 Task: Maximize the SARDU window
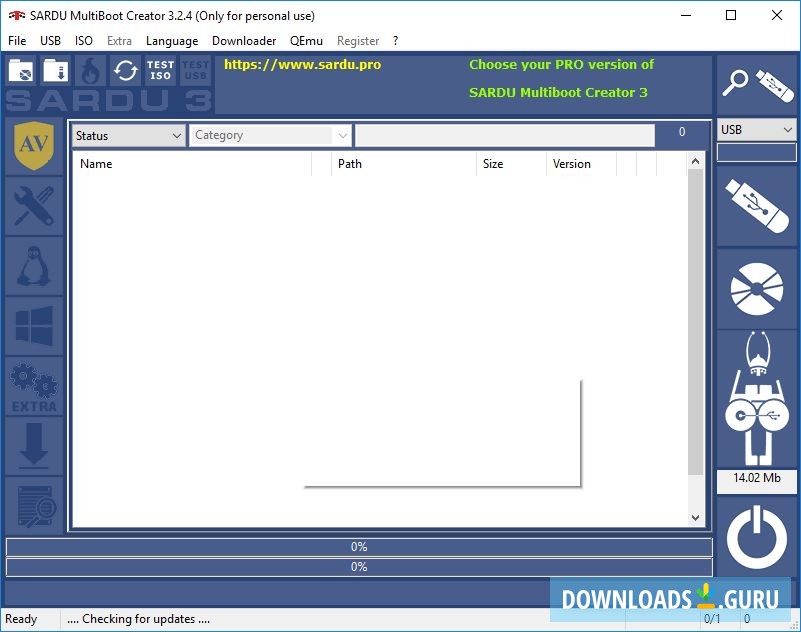731,15
